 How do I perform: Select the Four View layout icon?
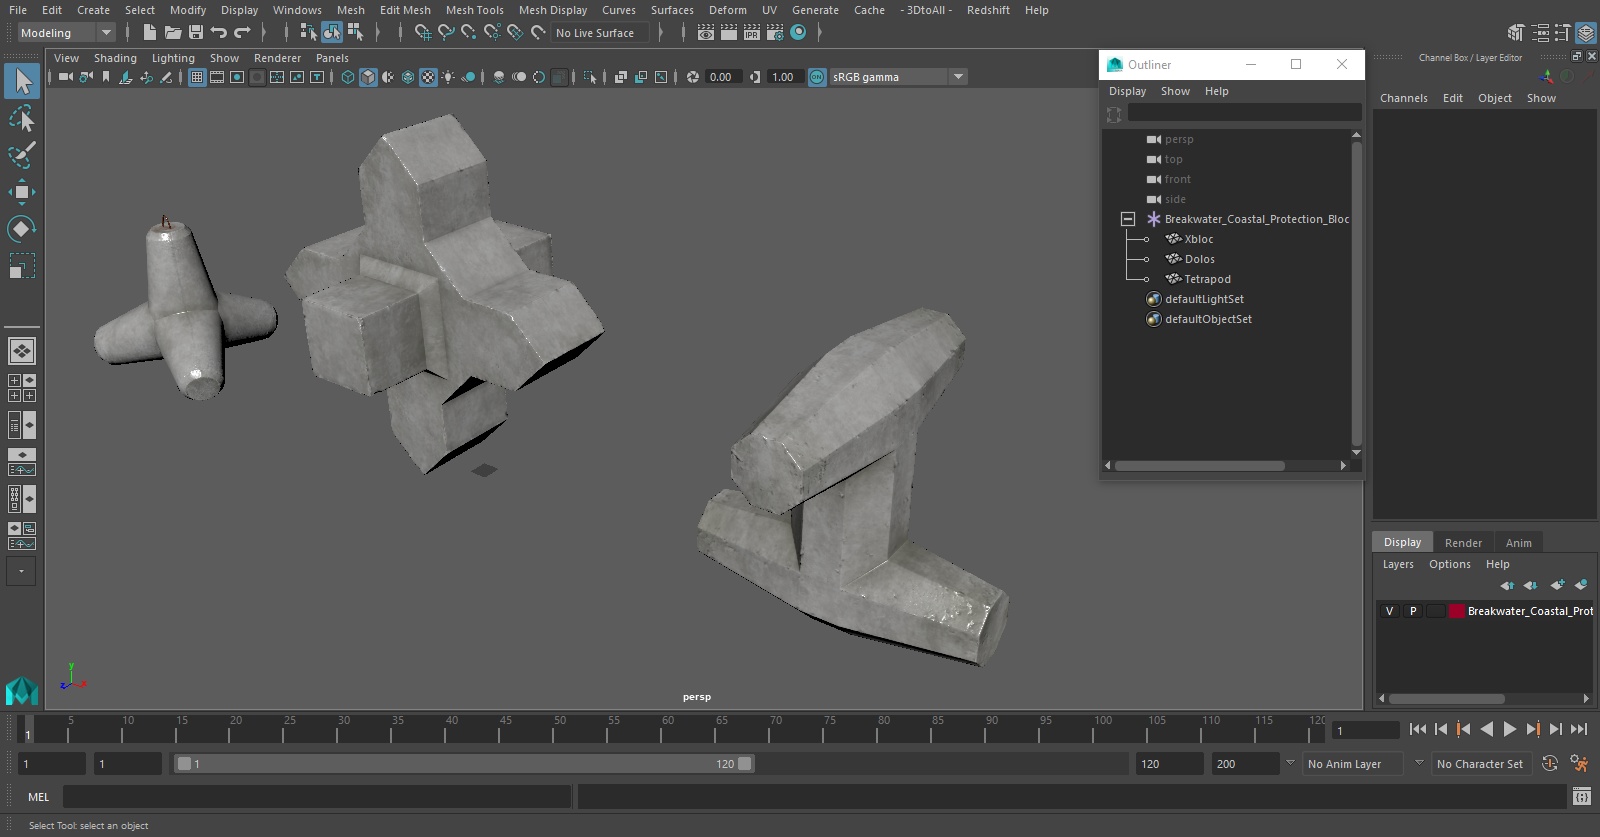pos(22,388)
